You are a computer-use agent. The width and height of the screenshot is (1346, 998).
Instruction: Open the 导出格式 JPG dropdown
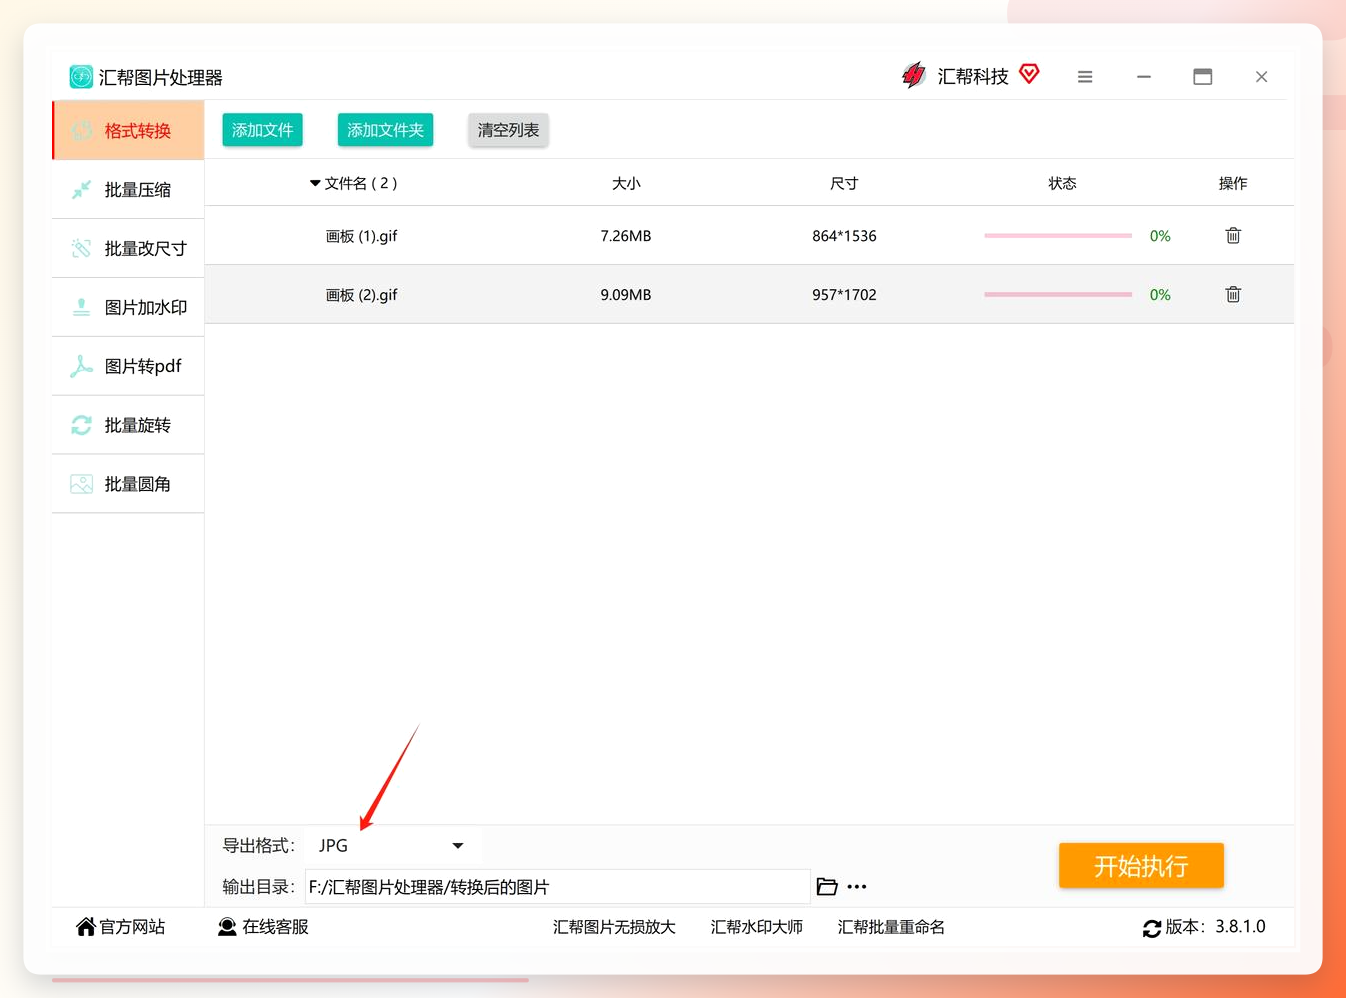point(392,846)
